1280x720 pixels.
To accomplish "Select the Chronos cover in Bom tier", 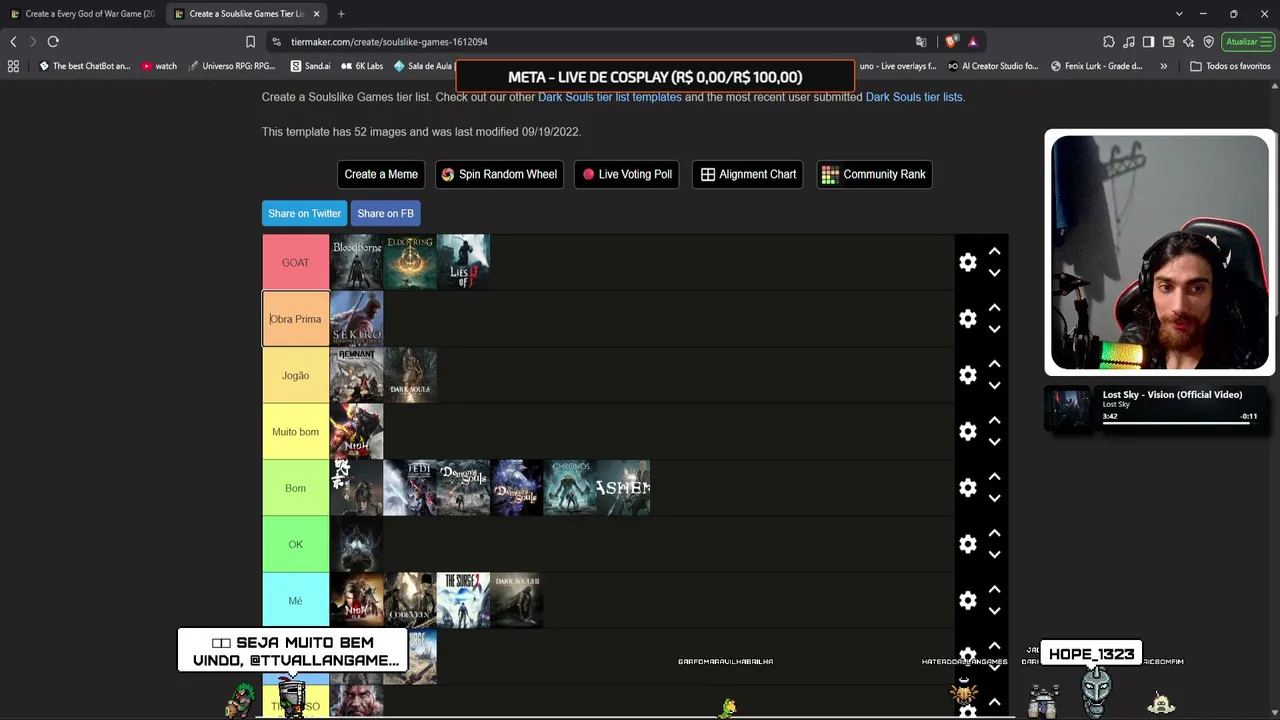I will (x=570, y=488).
